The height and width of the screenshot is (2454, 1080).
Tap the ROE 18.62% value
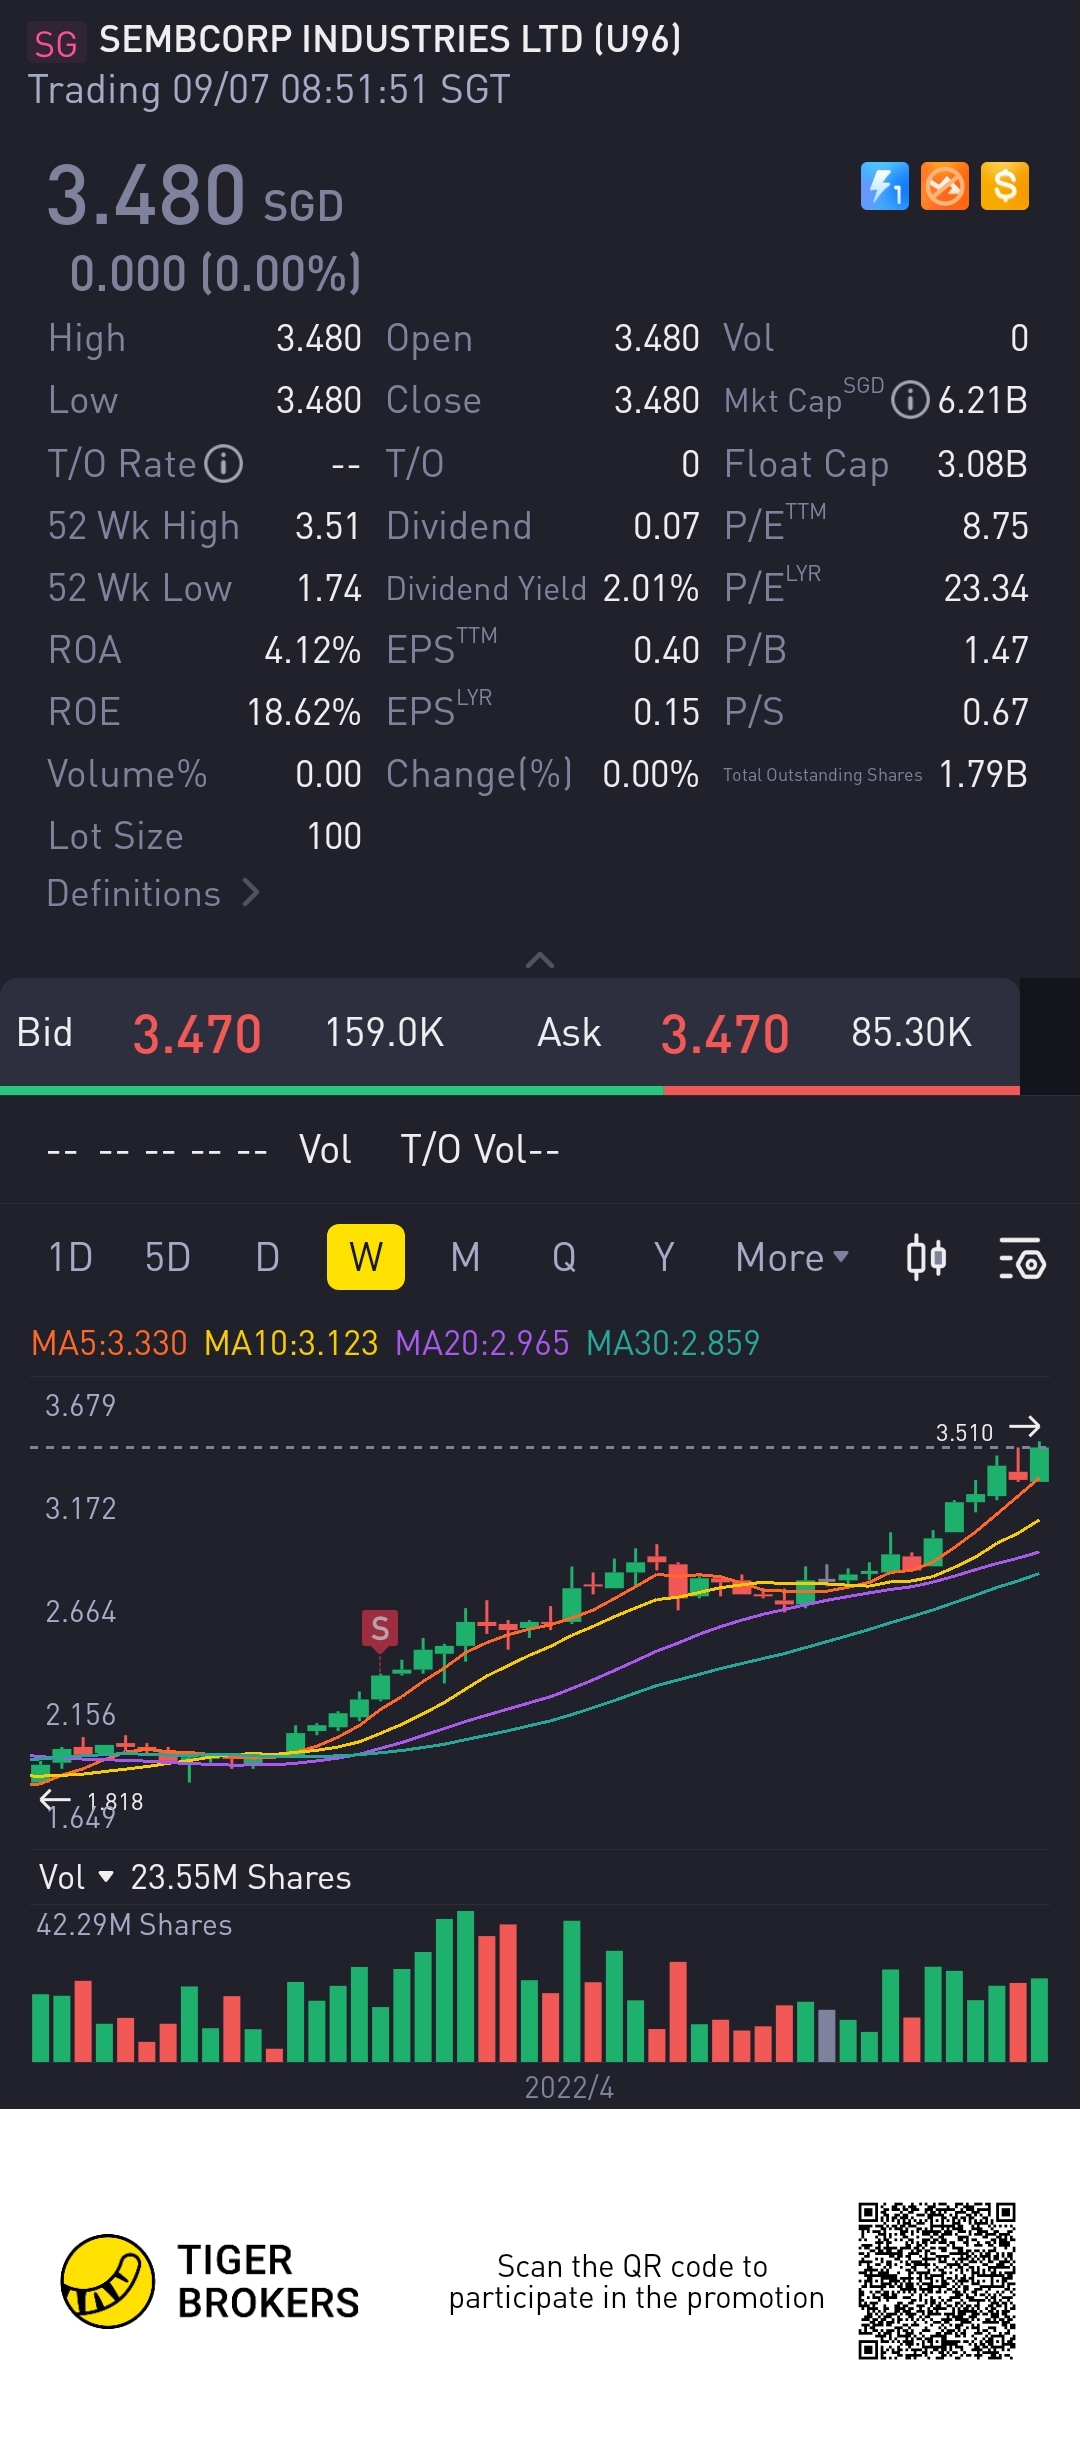304,712
